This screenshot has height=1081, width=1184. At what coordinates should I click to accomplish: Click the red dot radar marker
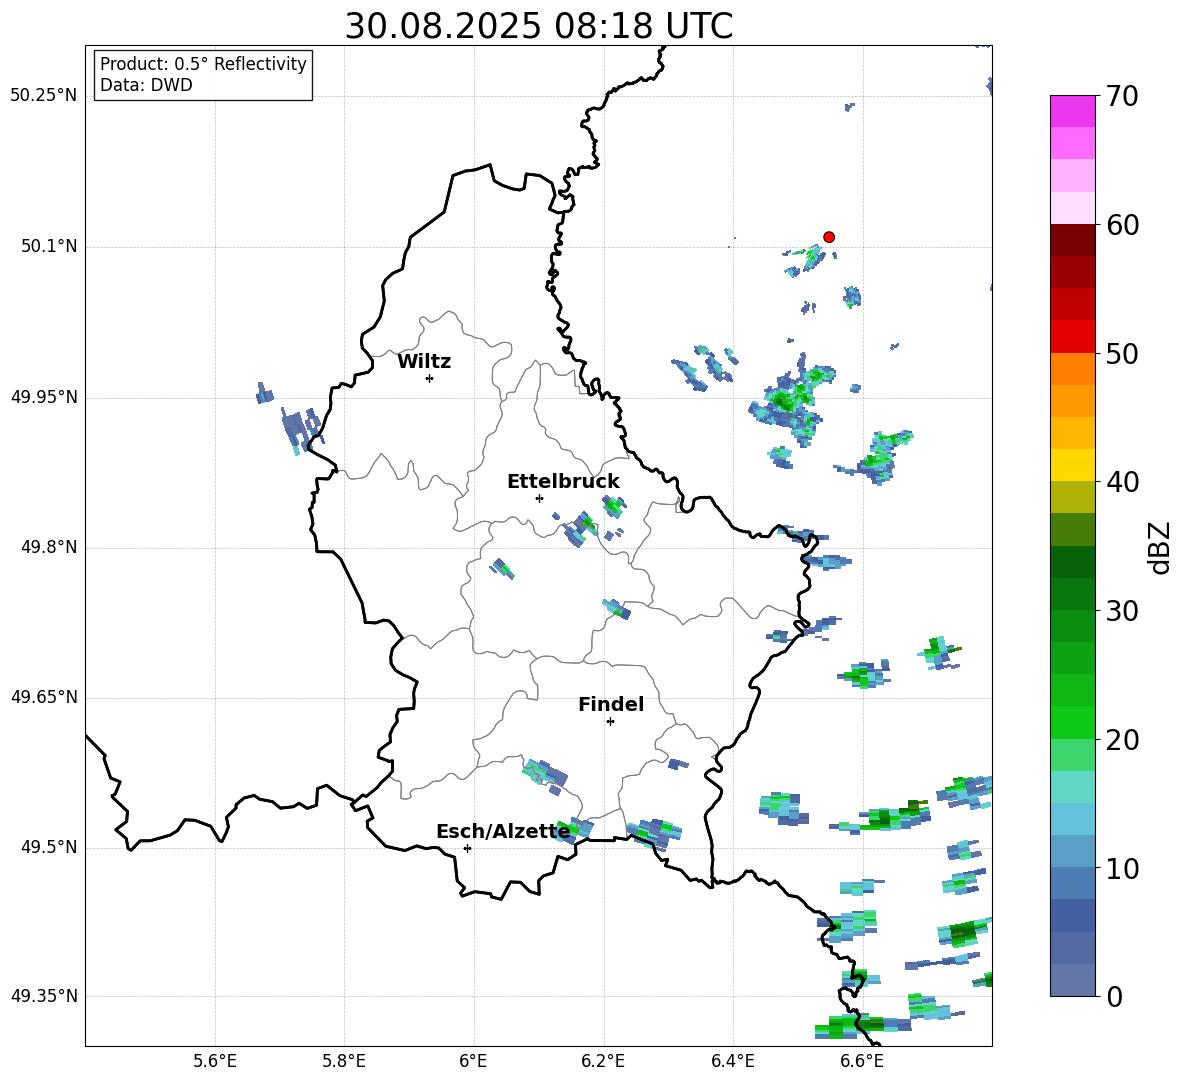829,237
